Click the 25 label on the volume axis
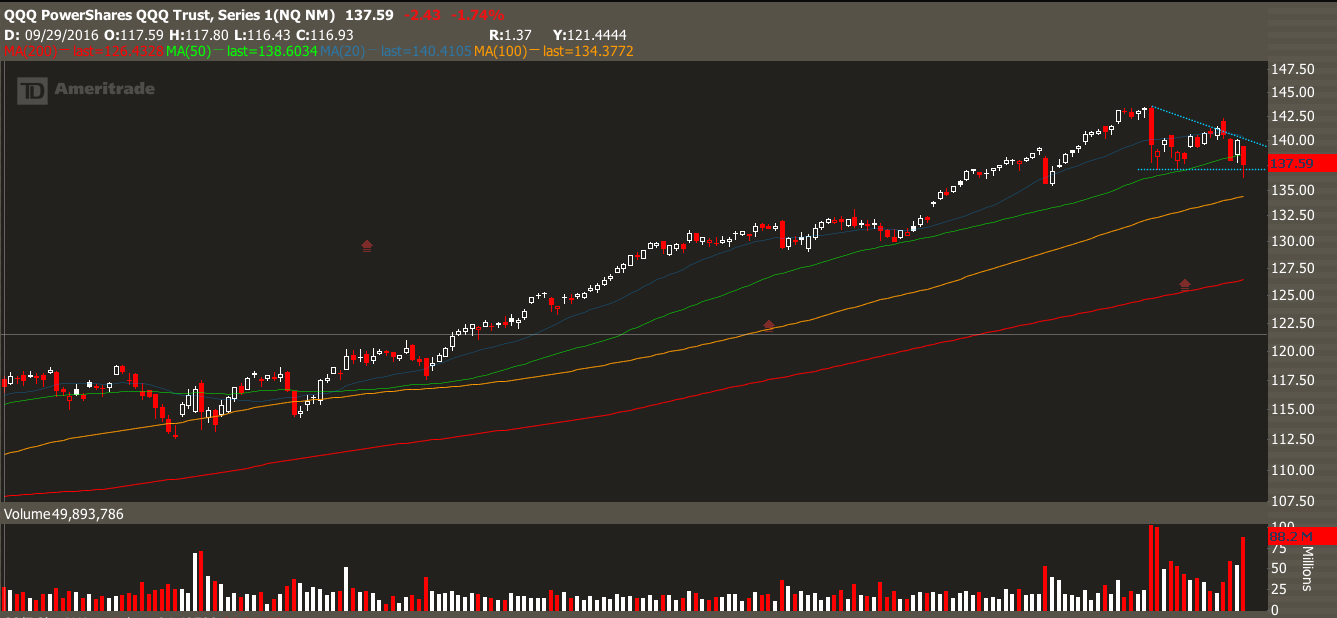 (x=1279, y=589)
